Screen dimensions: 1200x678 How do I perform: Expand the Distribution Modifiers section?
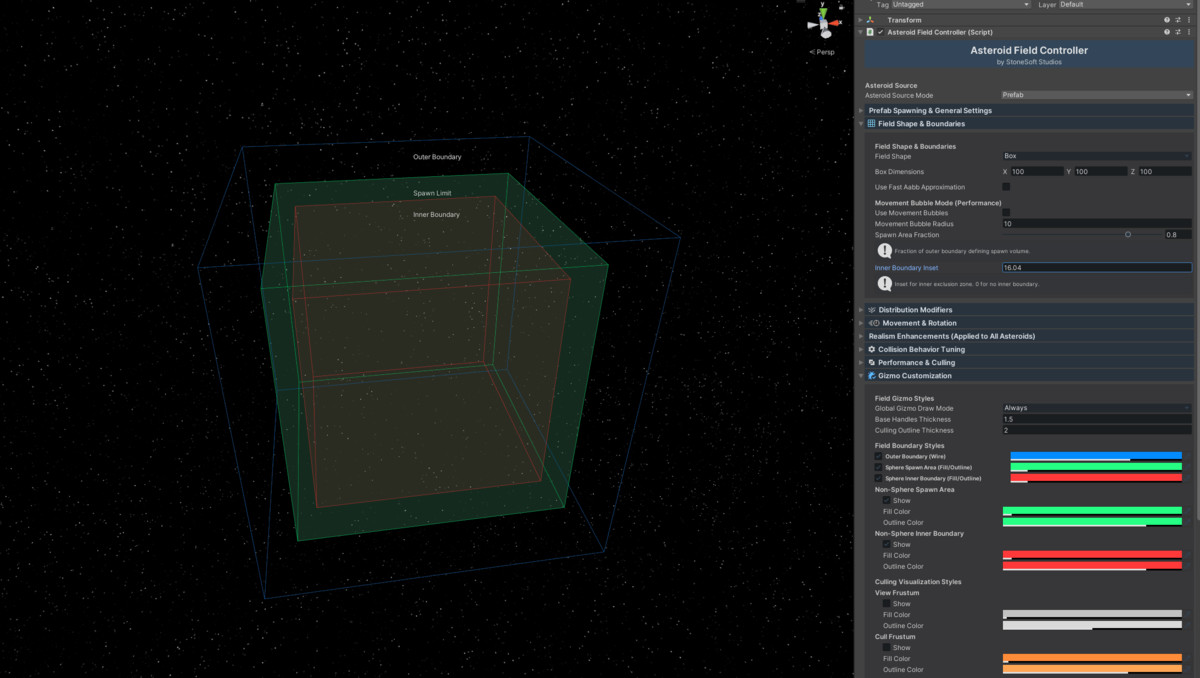(x=1027, y=310)
